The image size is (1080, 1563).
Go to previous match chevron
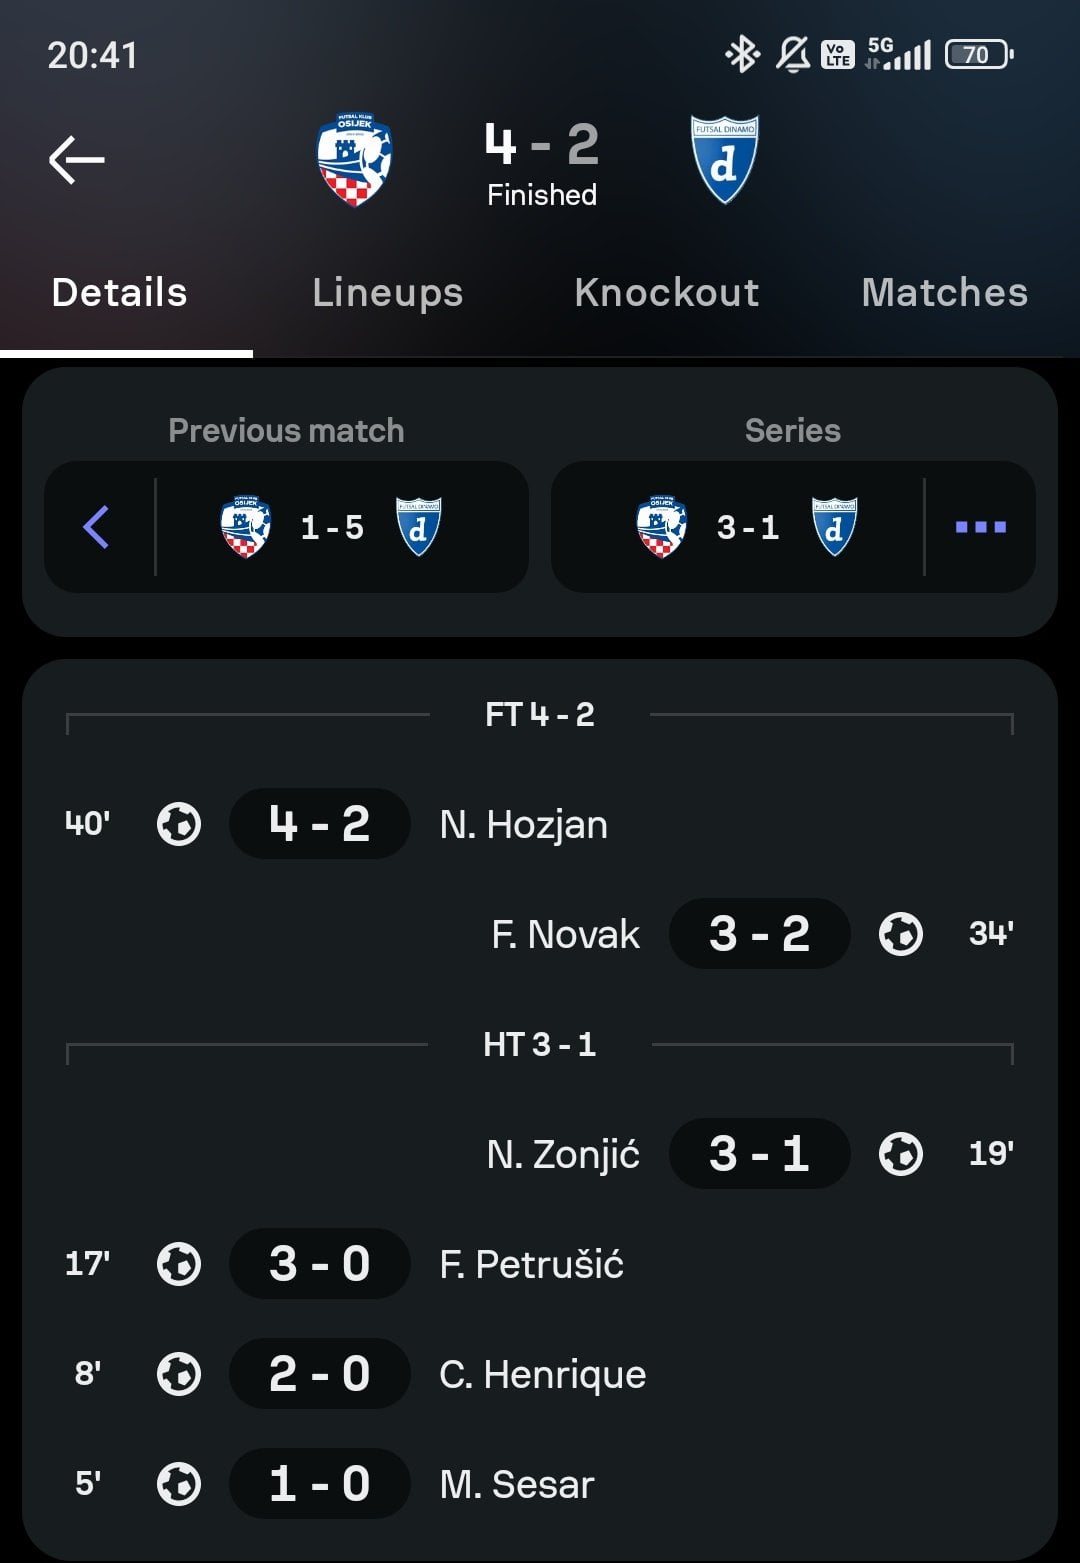coord(97,527)
